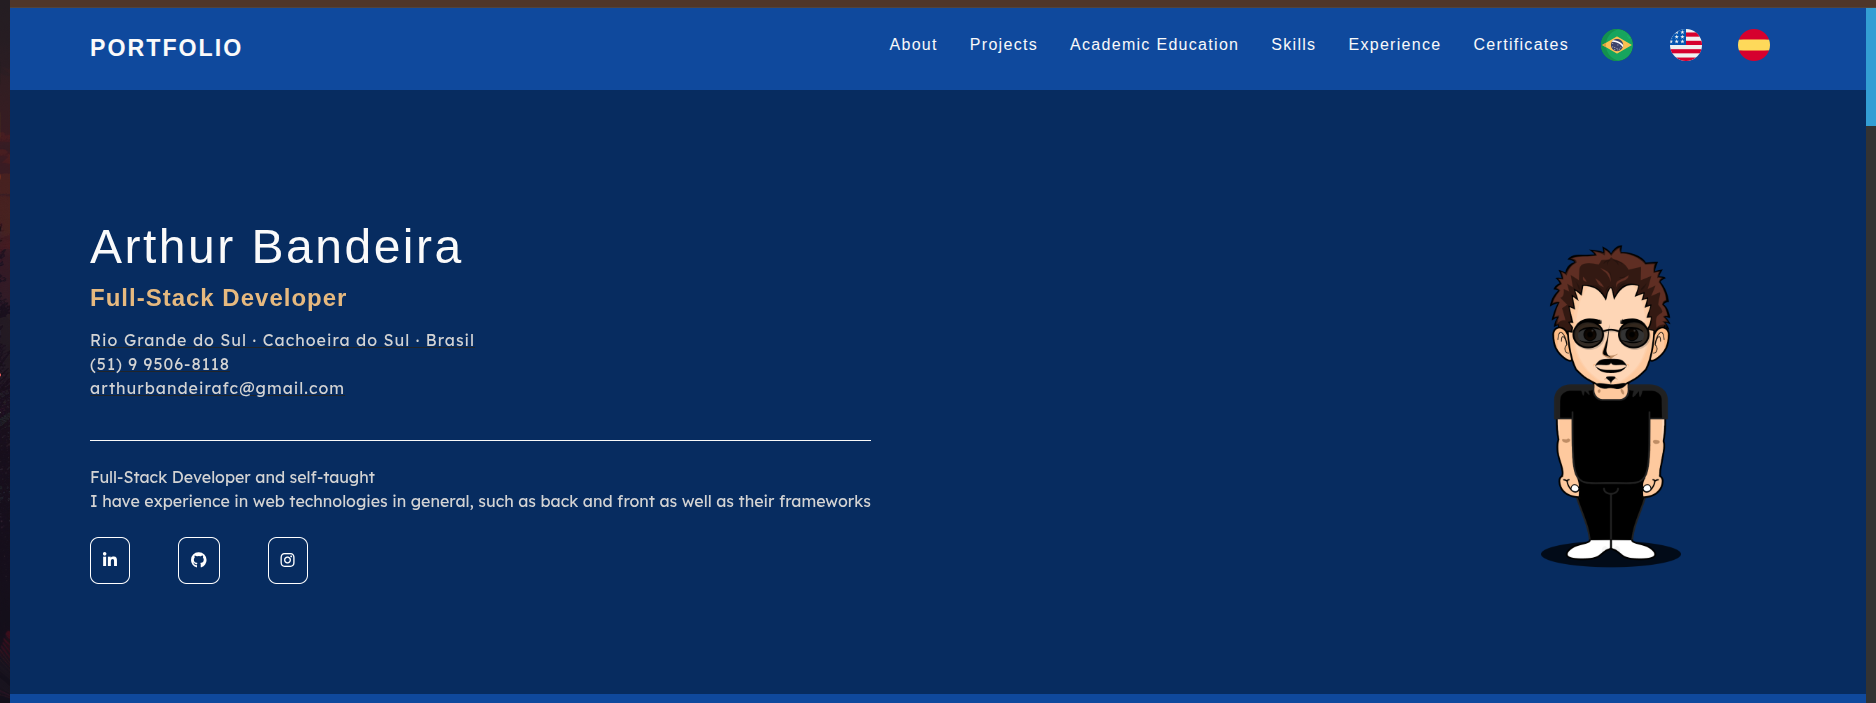
Task: Click the Arthur Bandeira name heading
Action: [x=276, y=247]
